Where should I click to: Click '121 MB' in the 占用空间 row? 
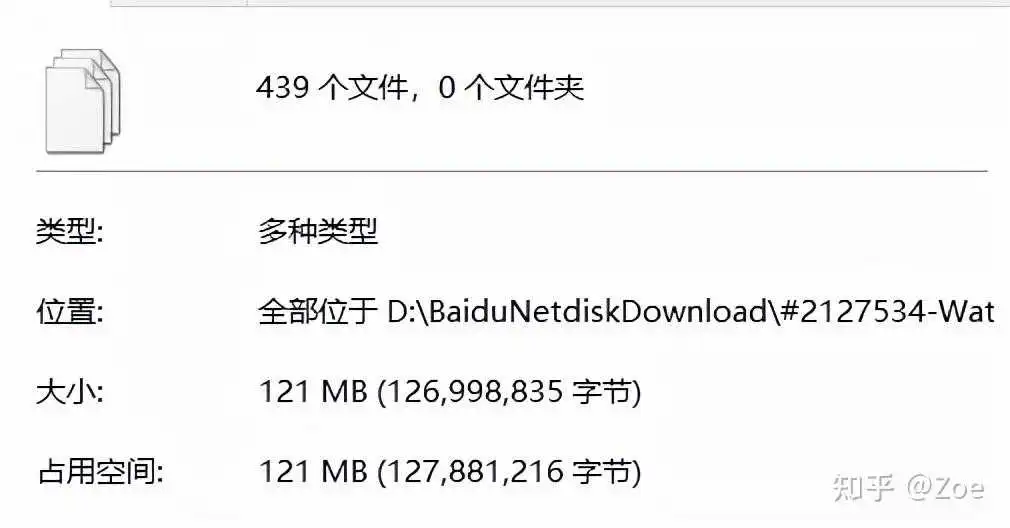tap(313, 472)
